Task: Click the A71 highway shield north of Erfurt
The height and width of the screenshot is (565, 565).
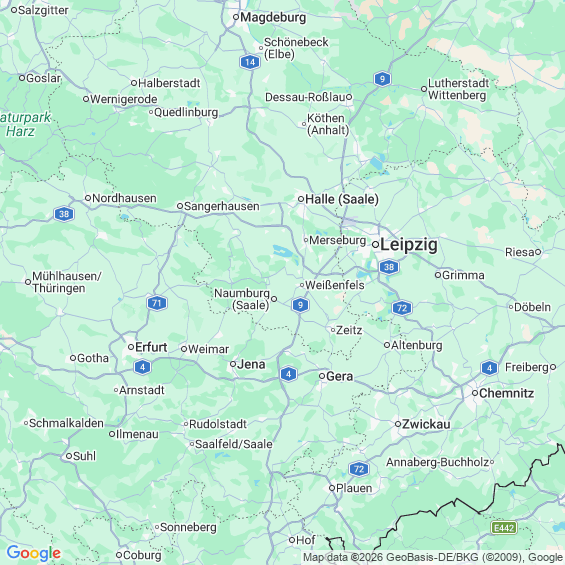Action: 157,303
